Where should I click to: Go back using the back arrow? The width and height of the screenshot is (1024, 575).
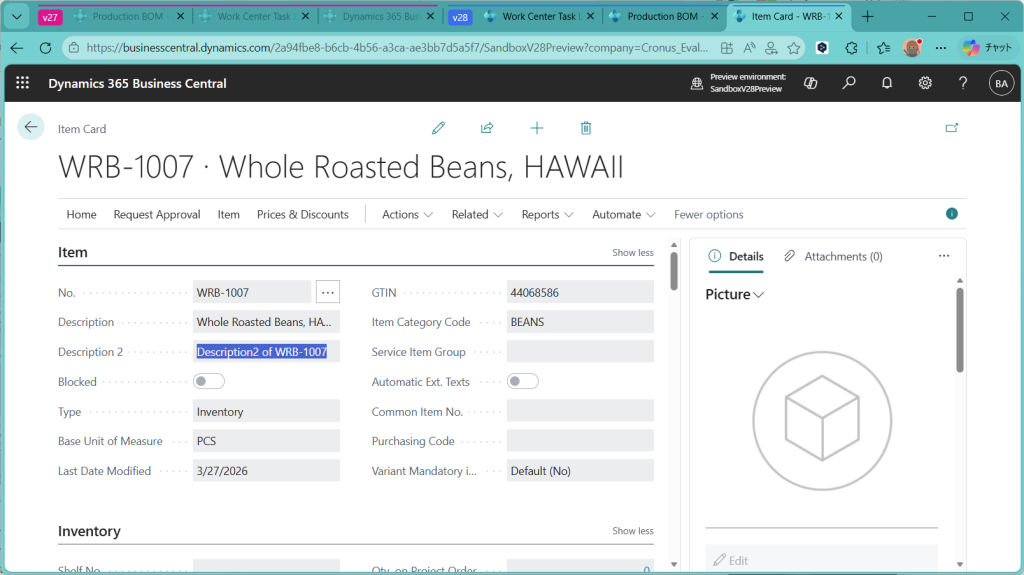click(31, 127)
